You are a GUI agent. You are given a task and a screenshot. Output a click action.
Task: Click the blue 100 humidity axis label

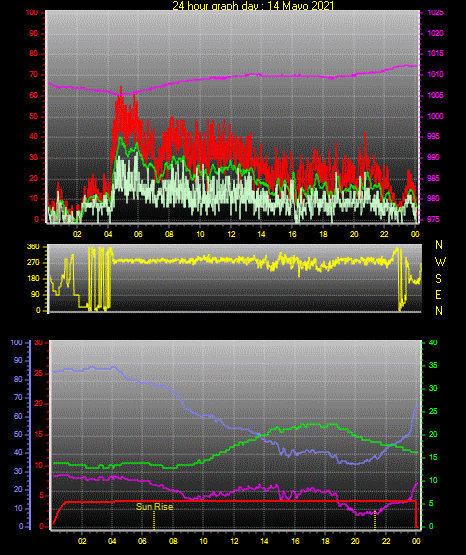16,342
